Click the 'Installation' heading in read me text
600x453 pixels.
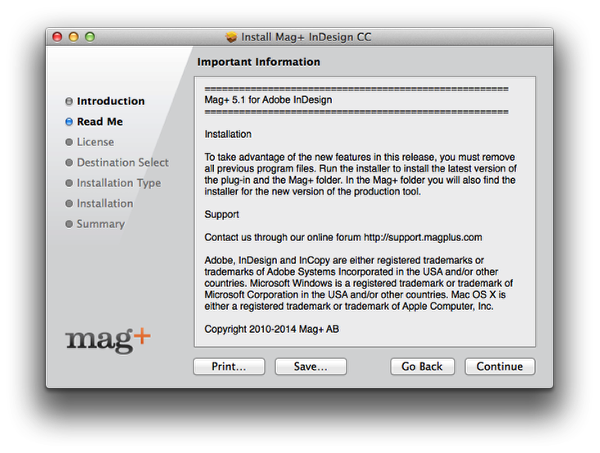coord(228,134)
